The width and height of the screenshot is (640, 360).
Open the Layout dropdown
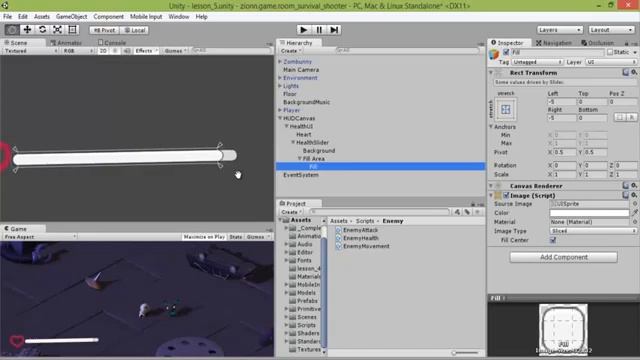tap(611, 30)
